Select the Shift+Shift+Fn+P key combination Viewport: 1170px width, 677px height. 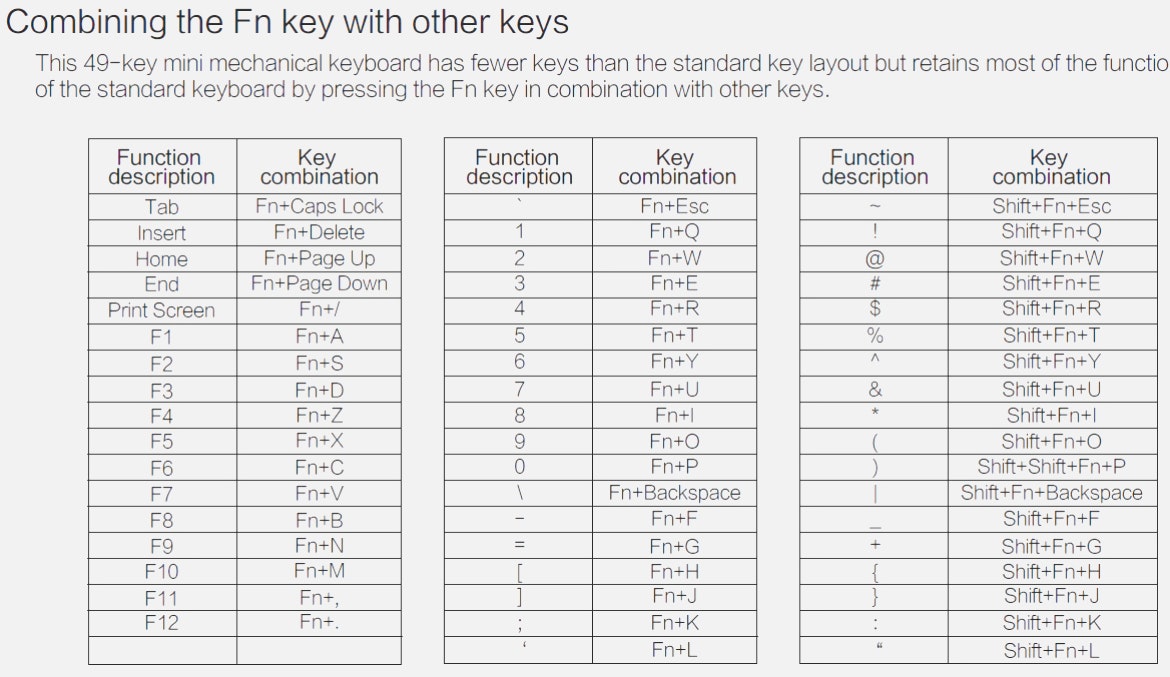pos(1051,467)
